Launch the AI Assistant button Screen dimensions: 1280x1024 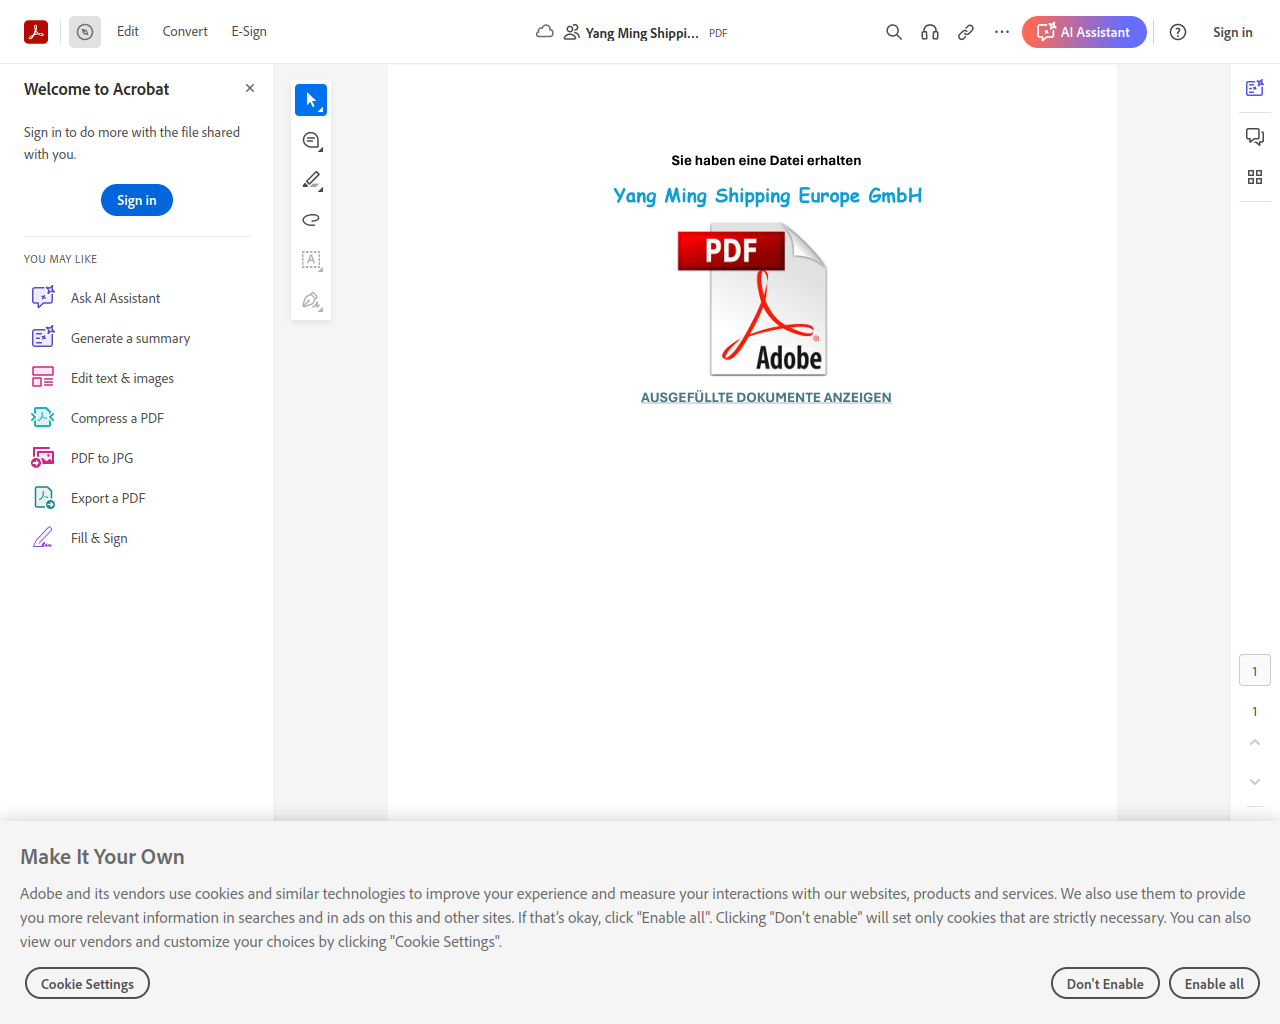[1084, 32]
